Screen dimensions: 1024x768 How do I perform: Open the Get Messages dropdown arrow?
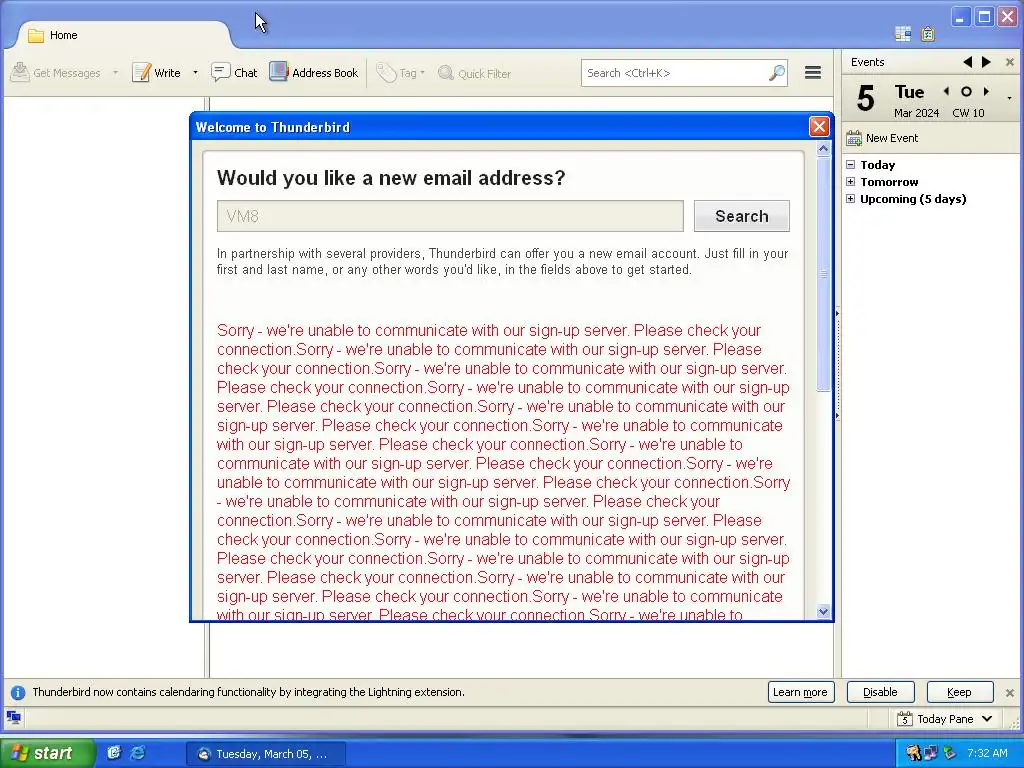116,72
